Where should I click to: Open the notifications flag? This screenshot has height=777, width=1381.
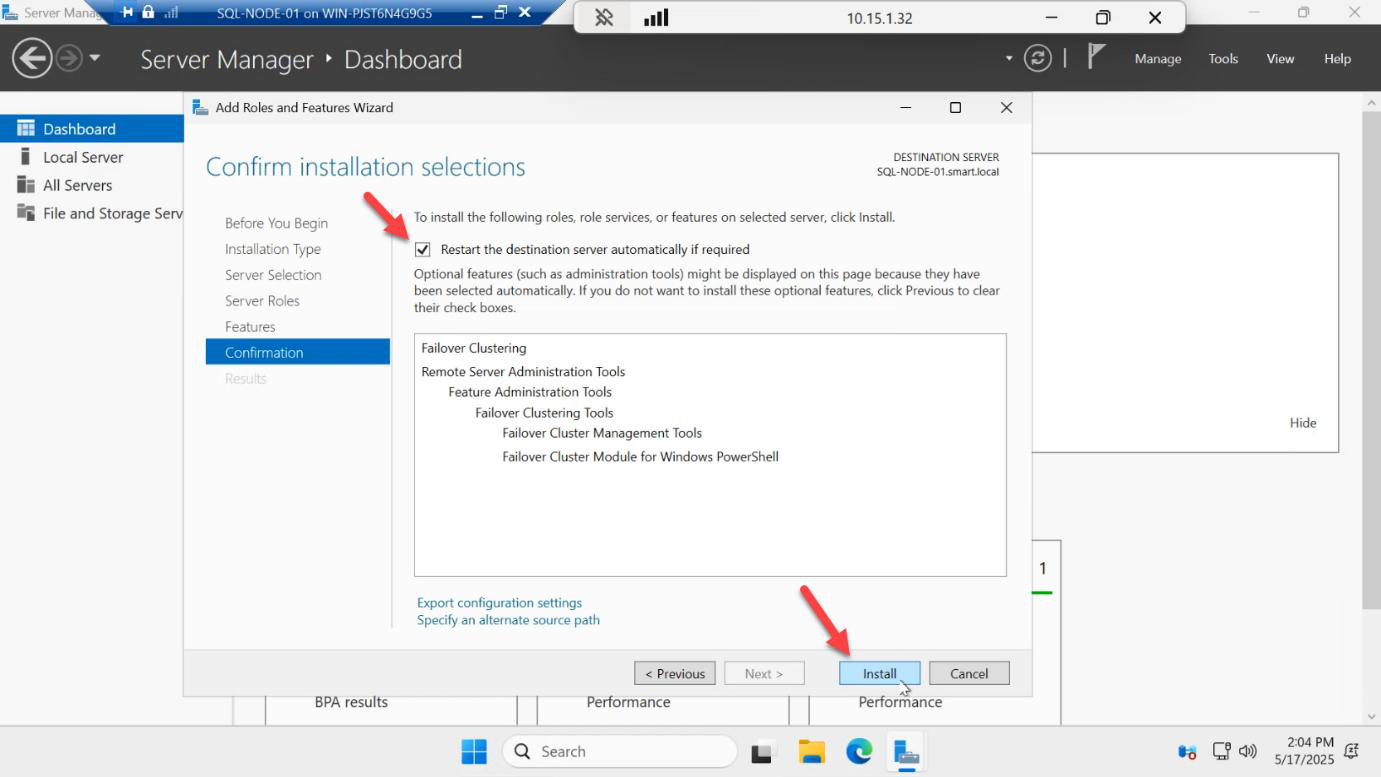tap(1096, 56)
